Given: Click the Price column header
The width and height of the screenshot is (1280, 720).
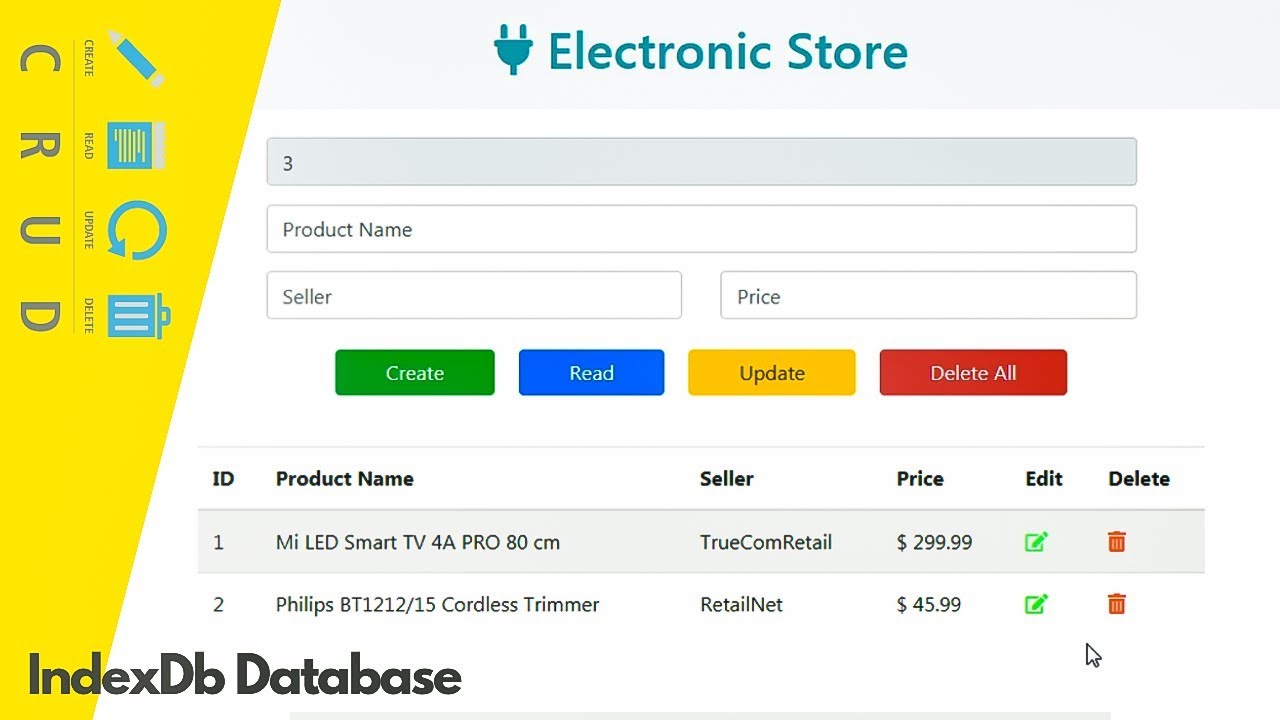Looking at the screenshot, I should (919, 479).
